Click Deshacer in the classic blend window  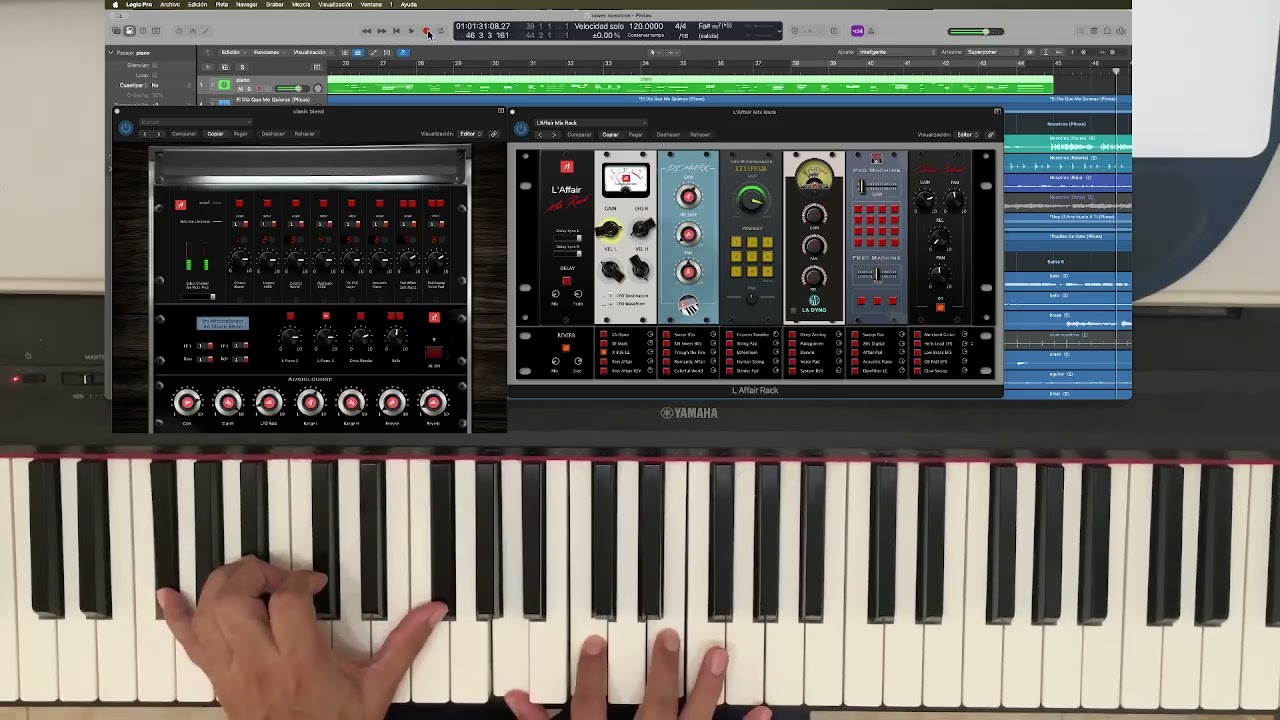pos(272,134)
